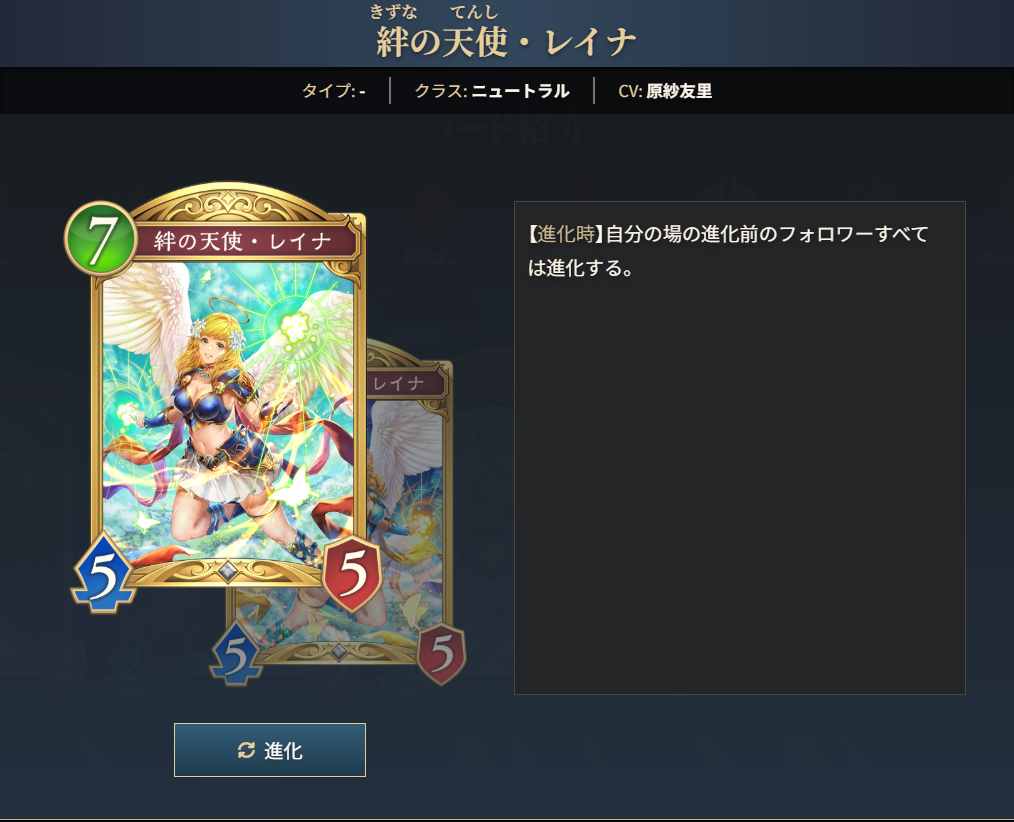Click the 進化 evolve button
The width and height of the screenshot is (1014, 822).
[270, 750]
